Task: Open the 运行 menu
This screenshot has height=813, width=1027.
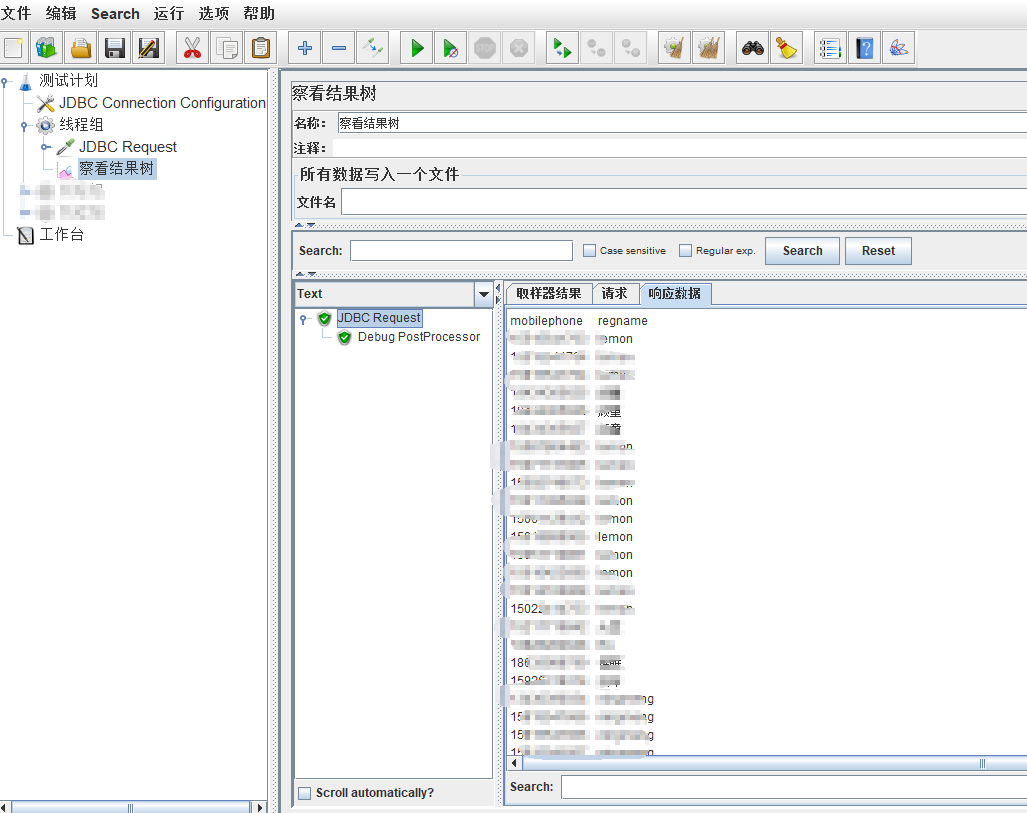Action: click(x=168, y=14)
